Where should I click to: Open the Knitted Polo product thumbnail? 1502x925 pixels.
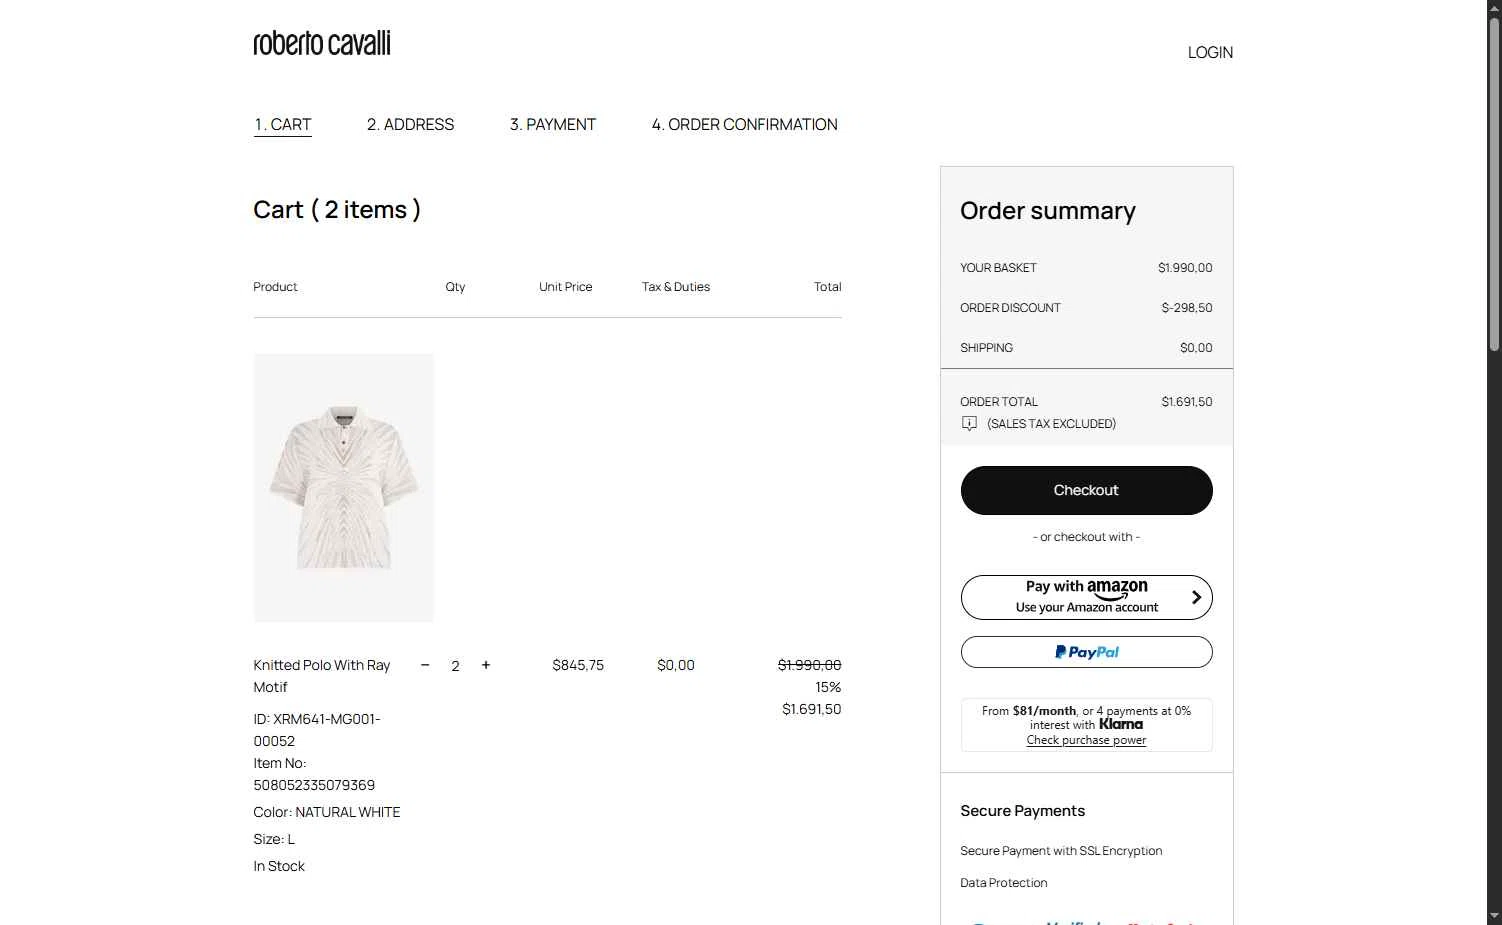(x=344, y=488)
